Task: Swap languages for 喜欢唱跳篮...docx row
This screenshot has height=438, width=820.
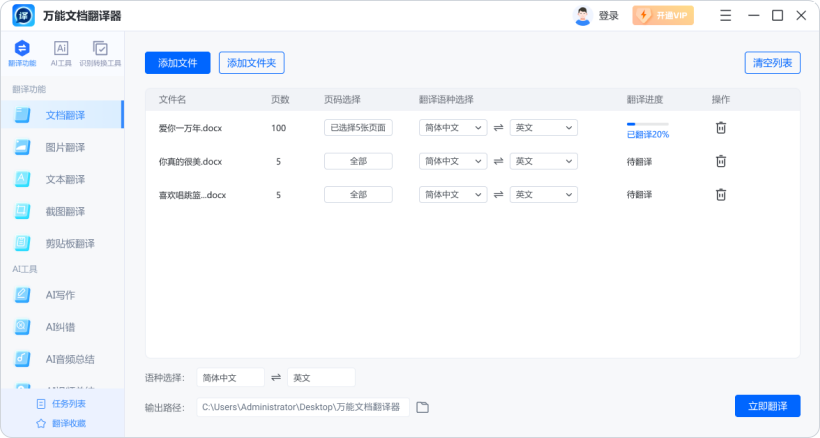Action: click(x=498, y=194)
